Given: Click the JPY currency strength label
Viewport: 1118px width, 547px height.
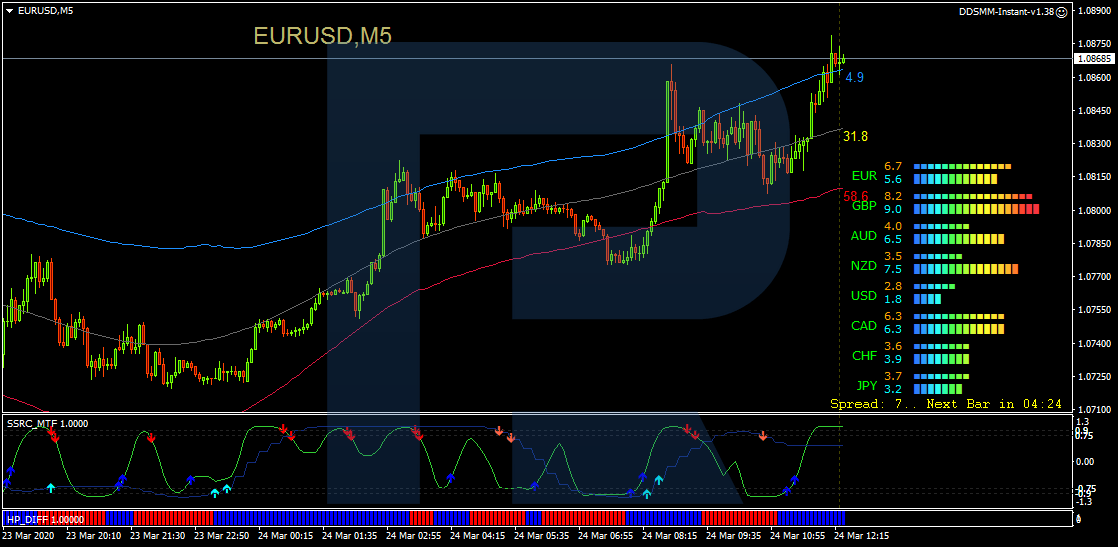Looking at the screenshot, I should click(x=865, y=385).
